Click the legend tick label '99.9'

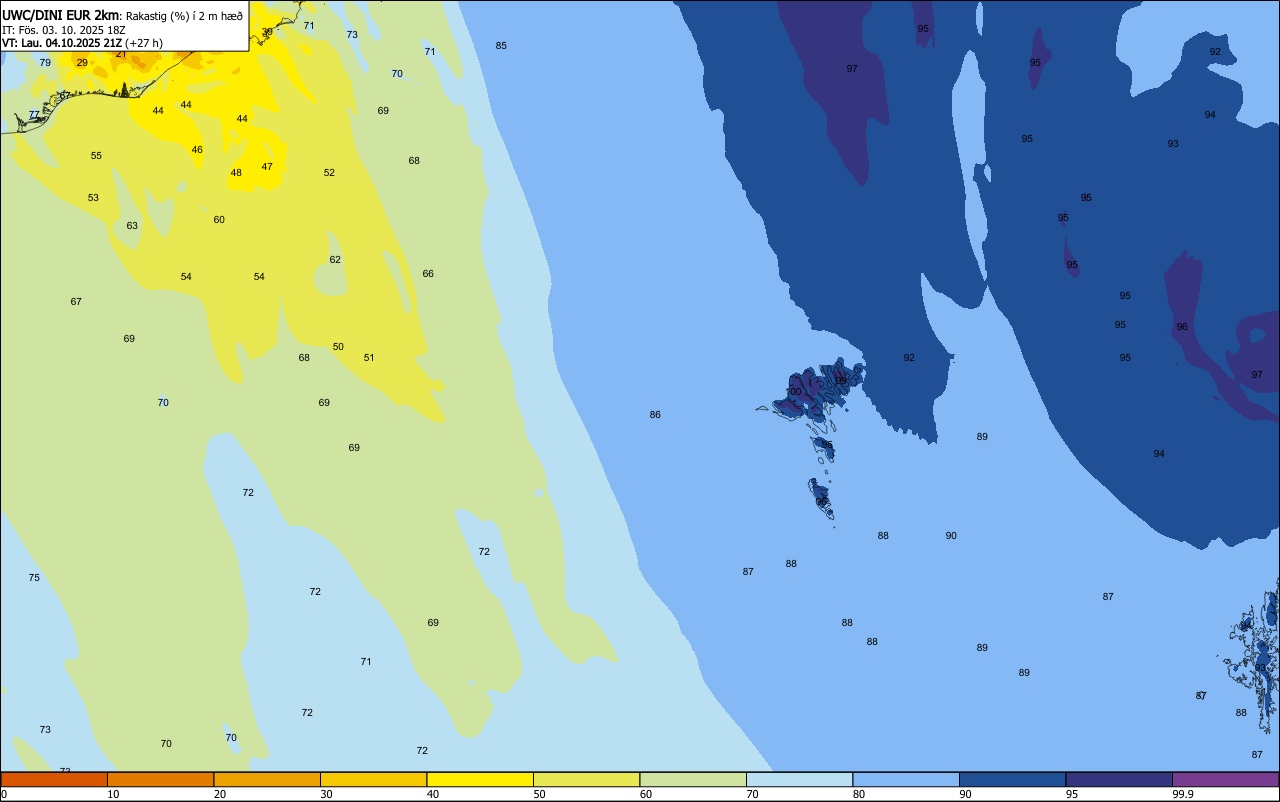pyautogui.click(x=1183, y=794)
